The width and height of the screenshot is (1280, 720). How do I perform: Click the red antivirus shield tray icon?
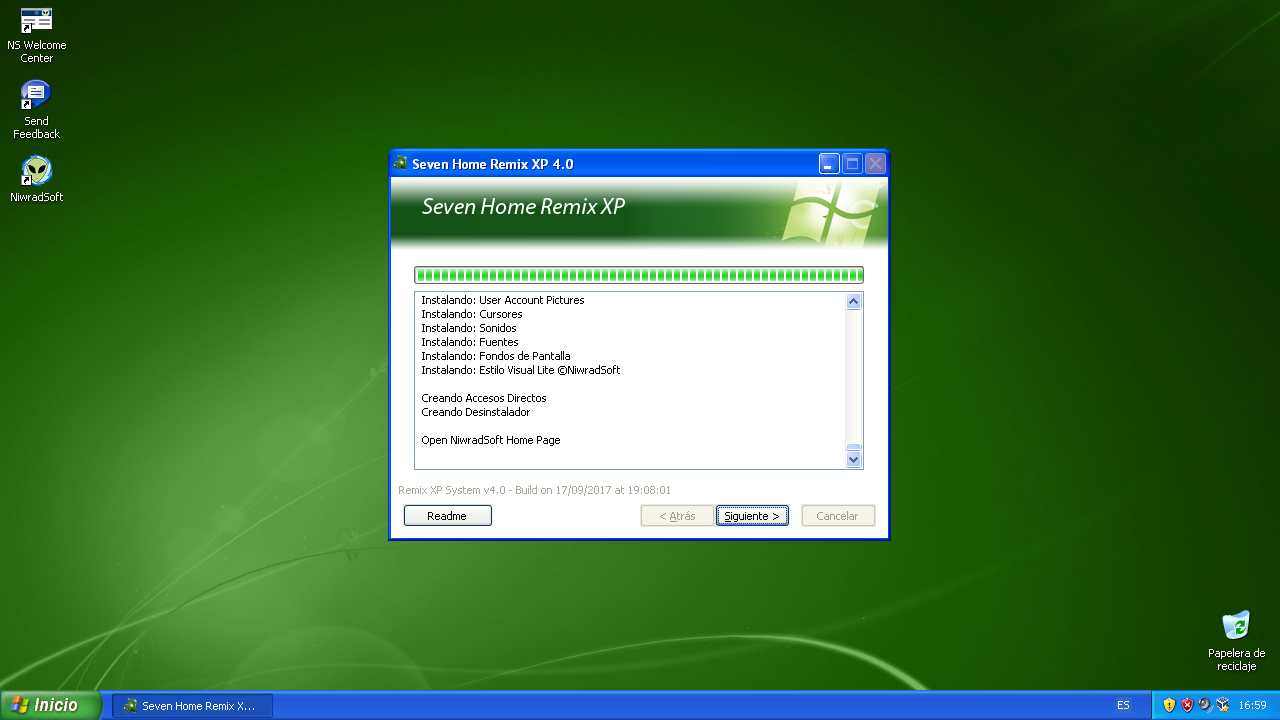[1187, 705]
